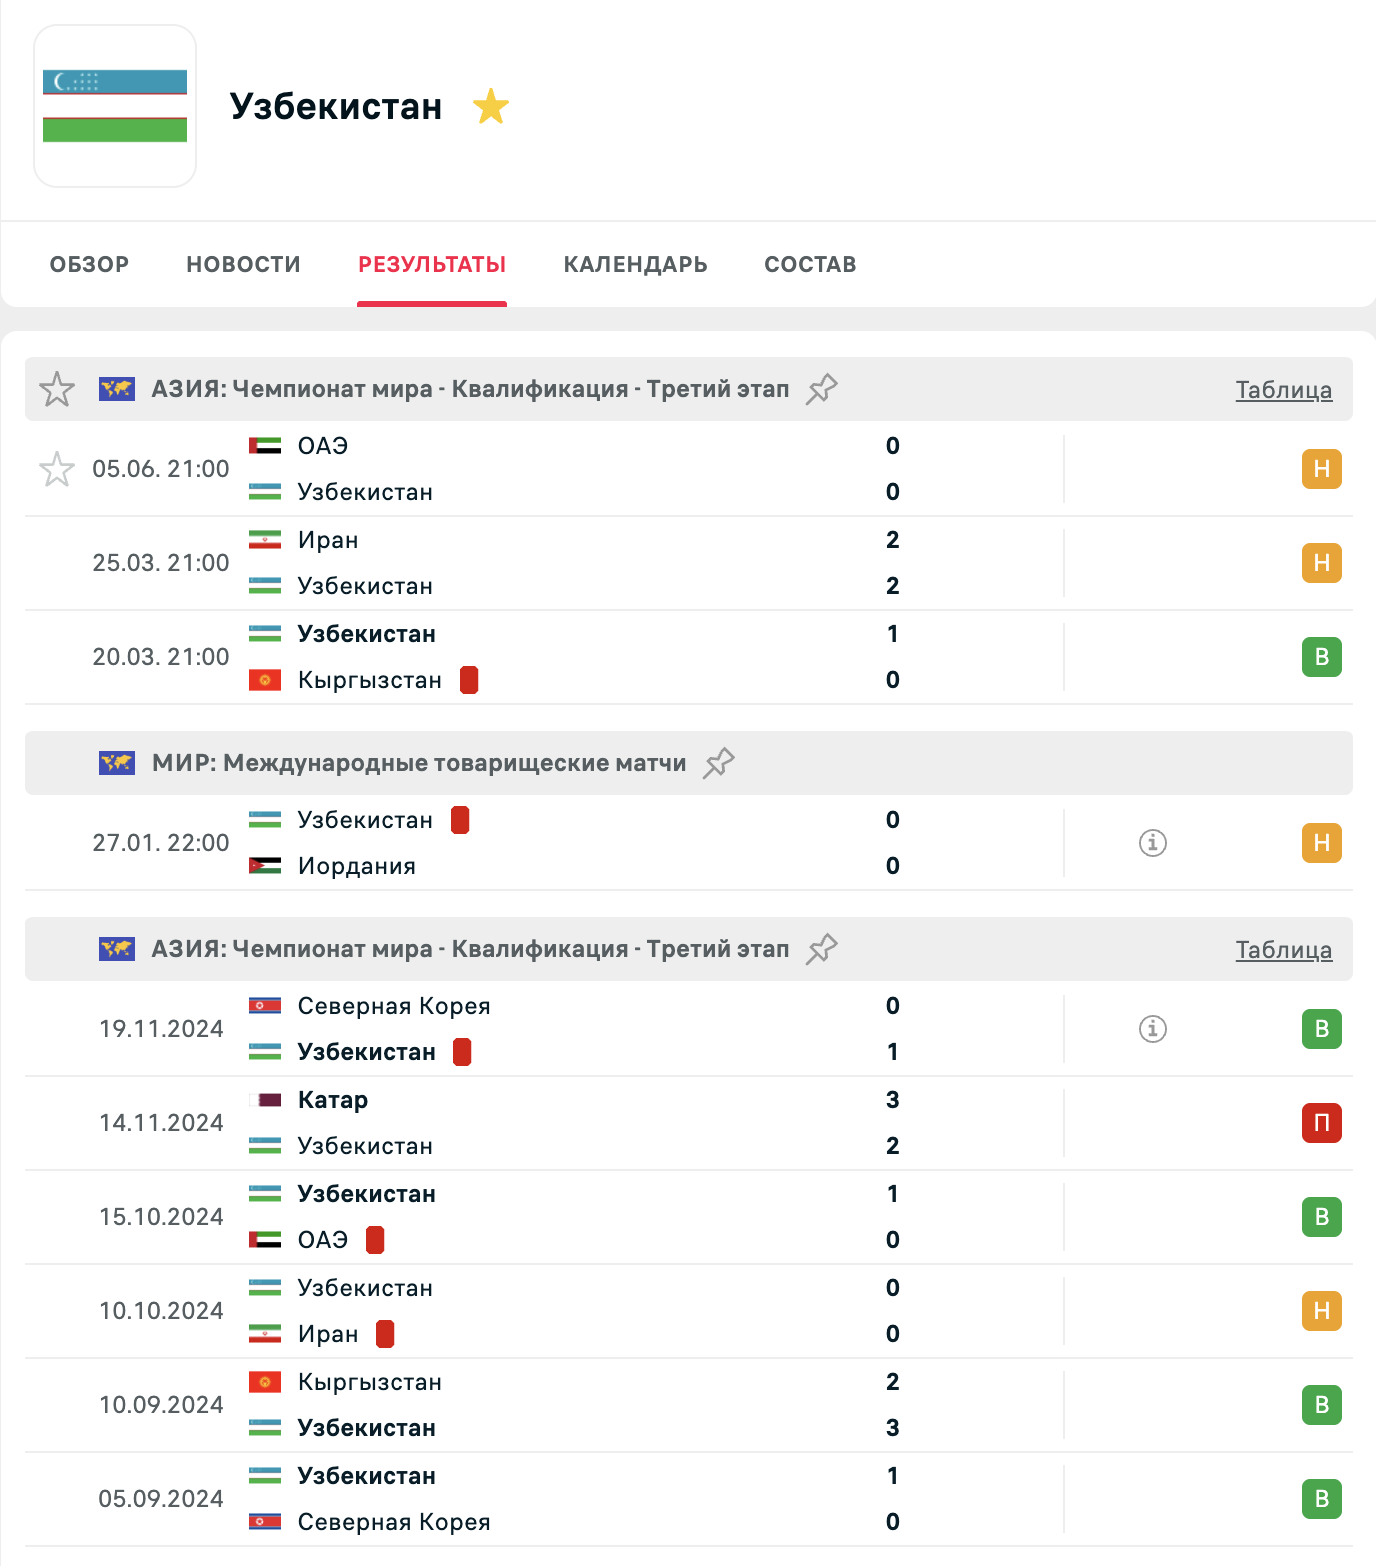Open the НОВОСТИ tab
The image size is (1376, 1566).
point(243,264)
